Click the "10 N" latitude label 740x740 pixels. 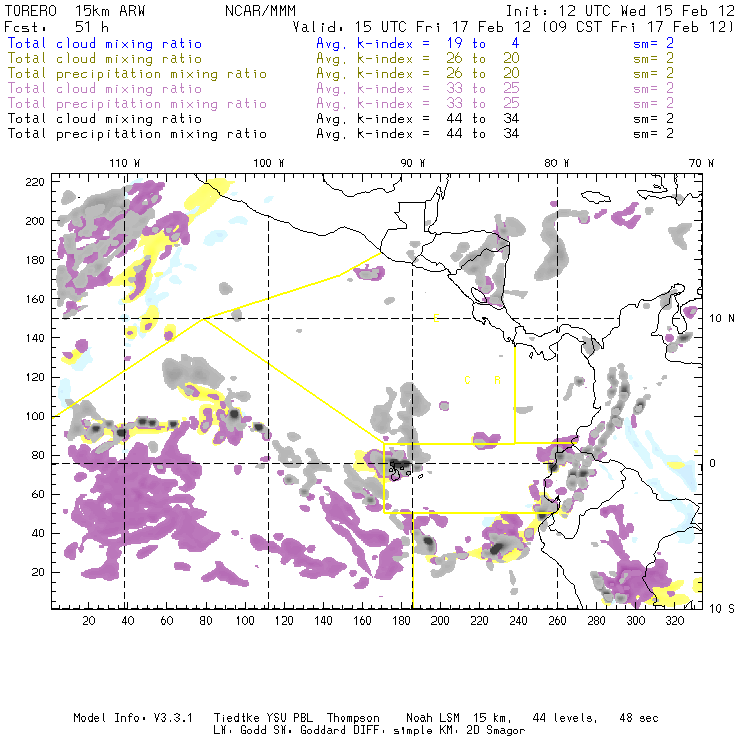[x=722, y=319]
